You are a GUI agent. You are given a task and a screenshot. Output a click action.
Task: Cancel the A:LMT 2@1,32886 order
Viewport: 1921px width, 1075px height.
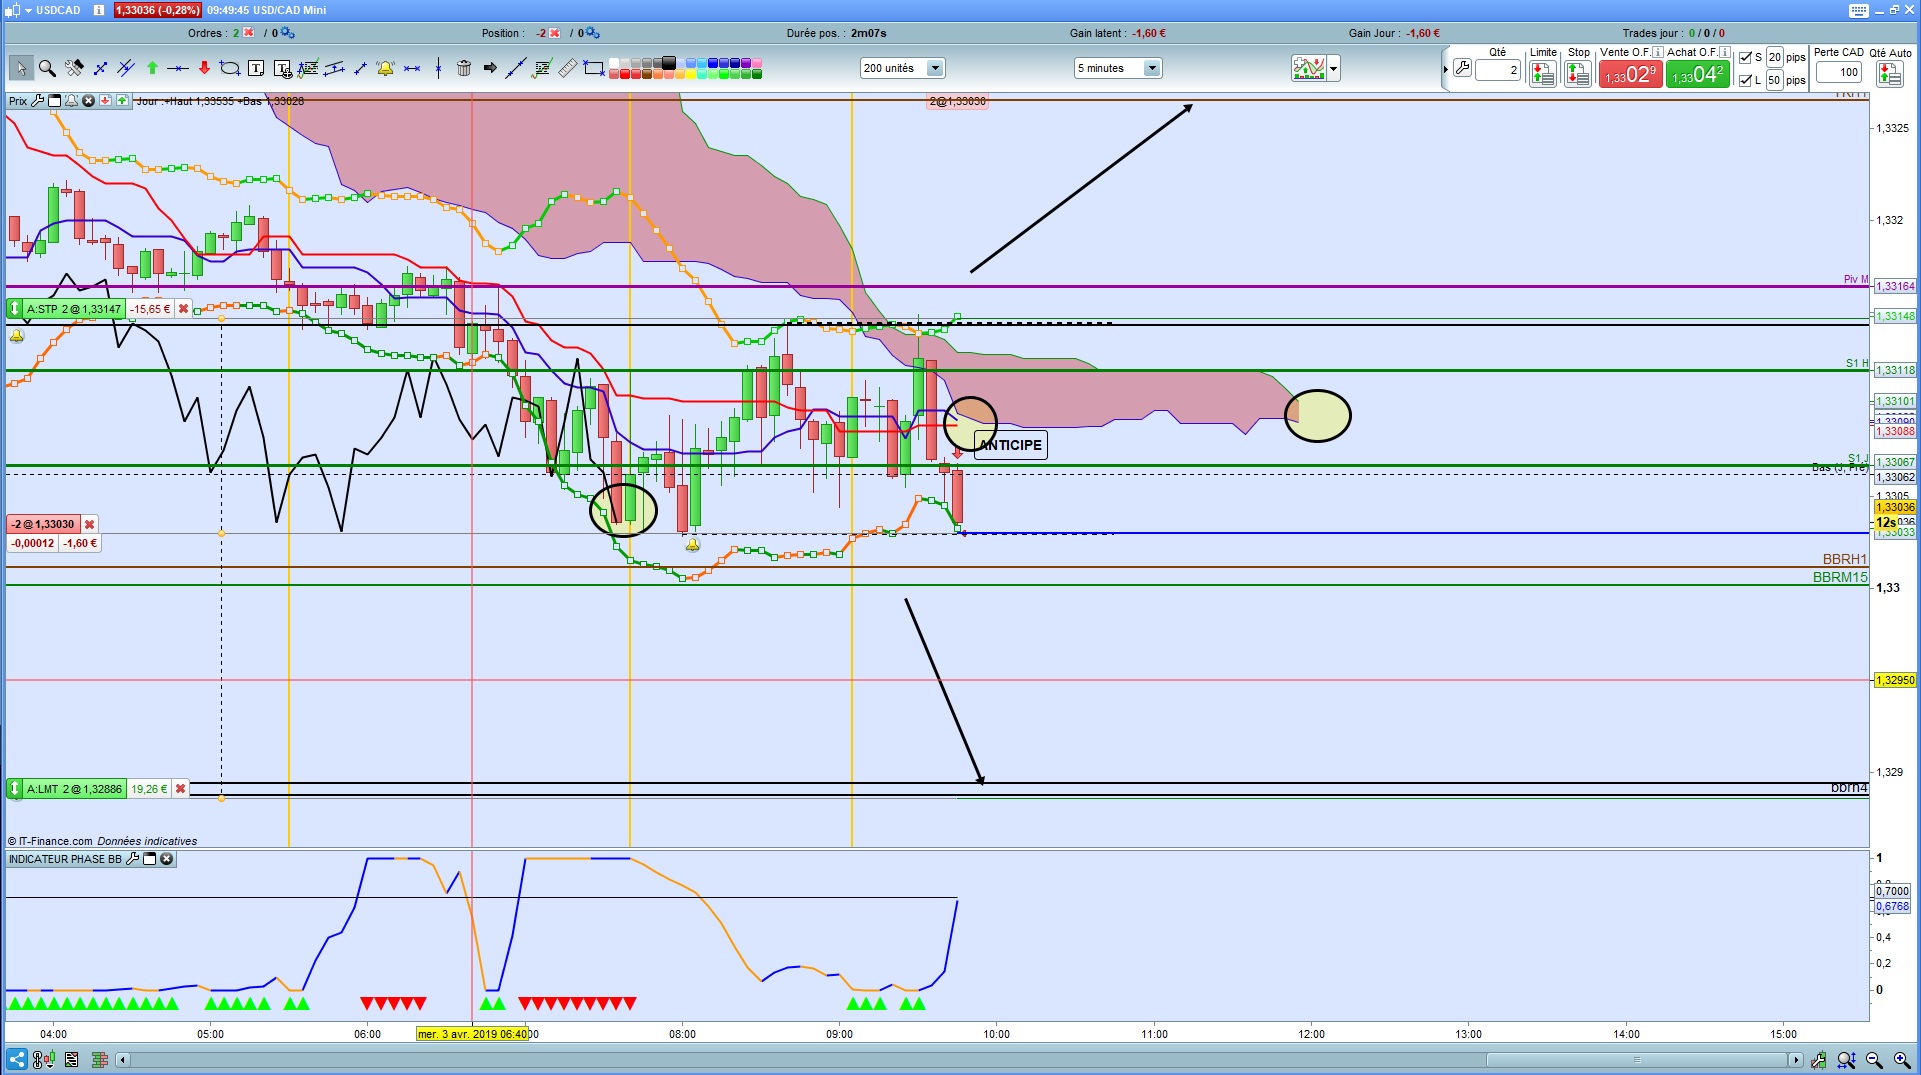pyautogui.click(x=181, y=789)
